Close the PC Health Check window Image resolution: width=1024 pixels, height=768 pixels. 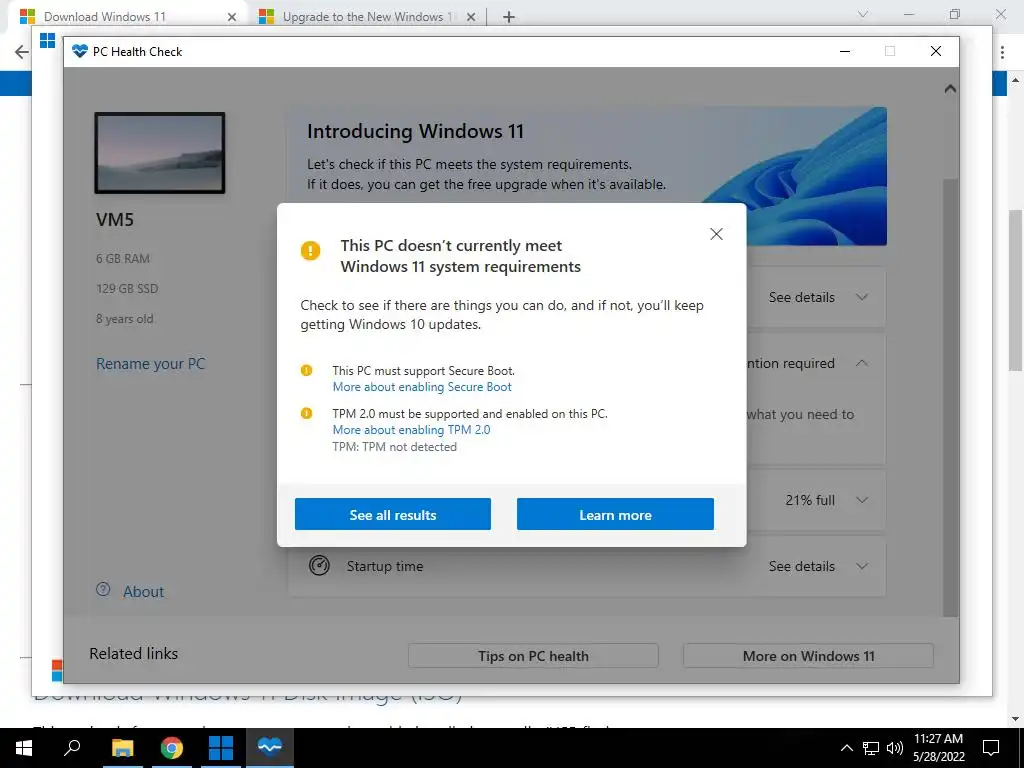click(x=936, y=51)
